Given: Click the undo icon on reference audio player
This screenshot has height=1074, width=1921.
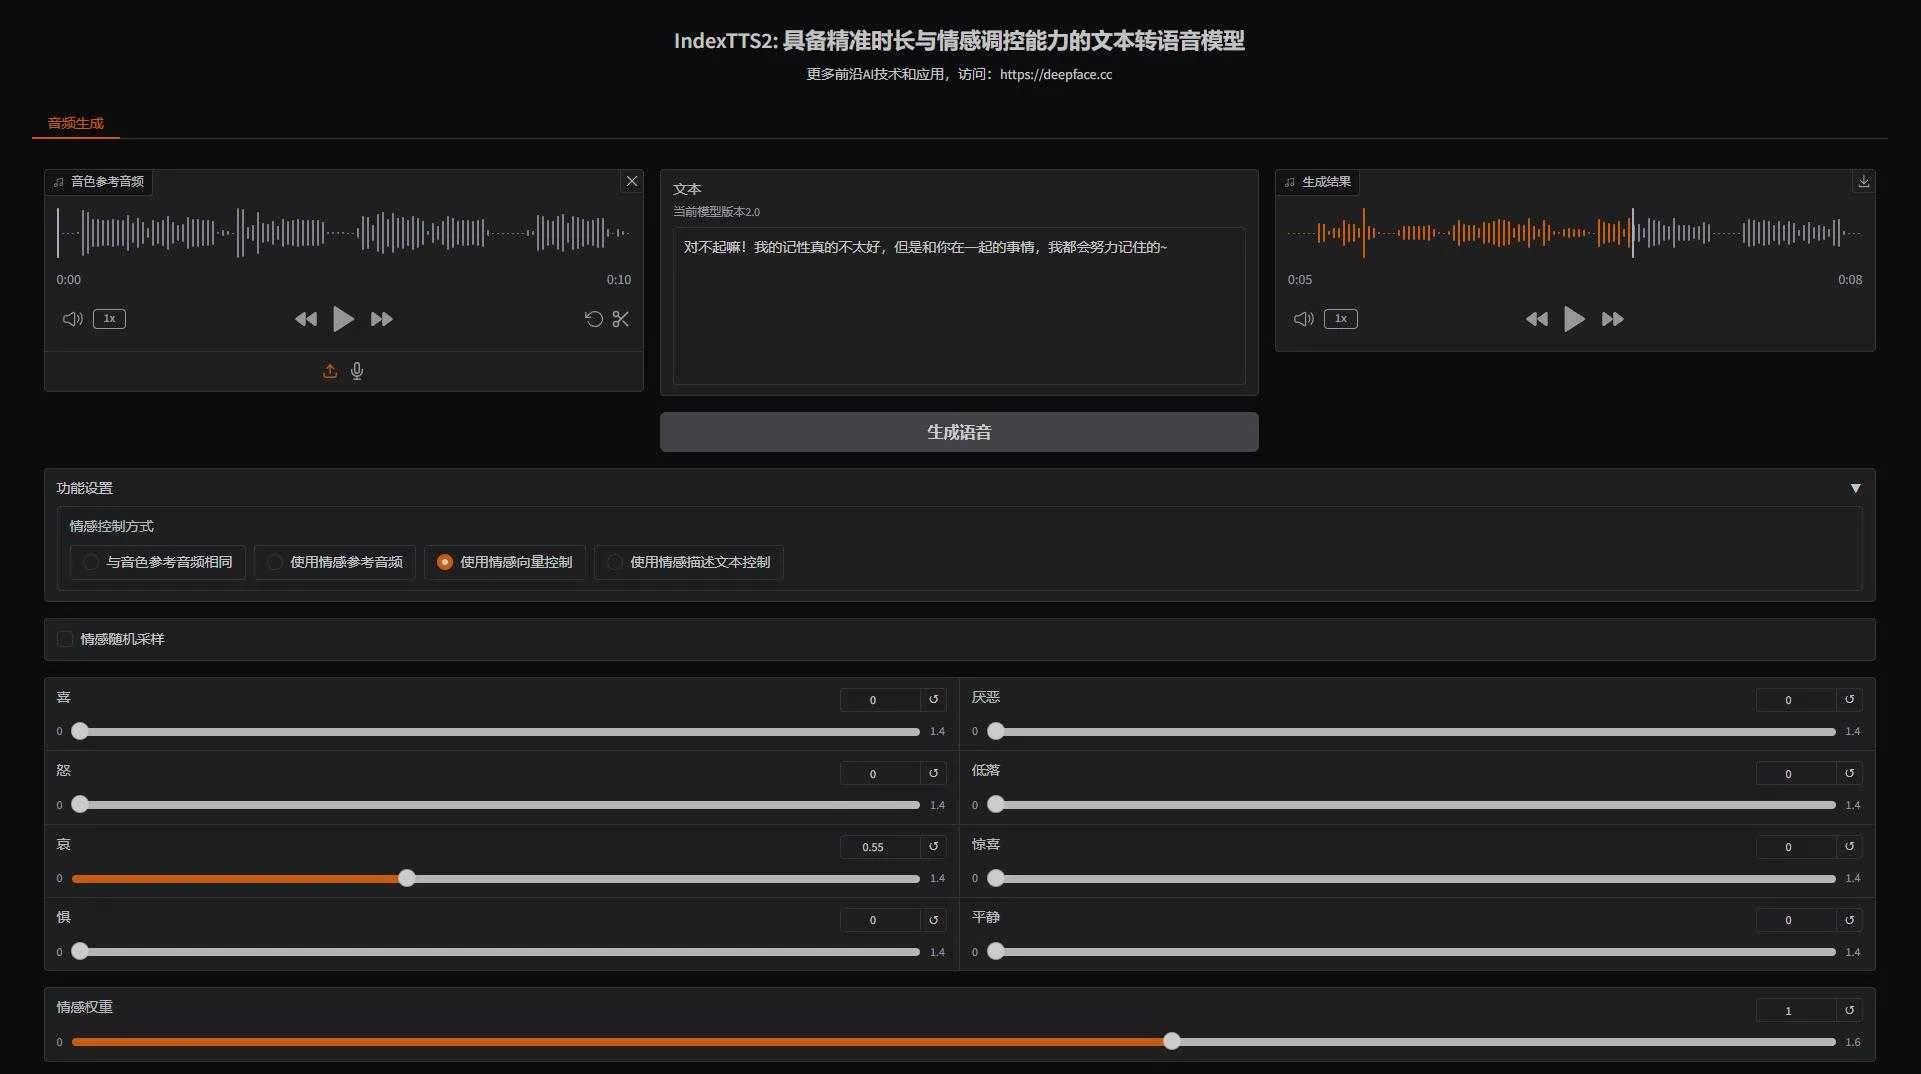Looking at the screenshot, I should pos(593,319).
